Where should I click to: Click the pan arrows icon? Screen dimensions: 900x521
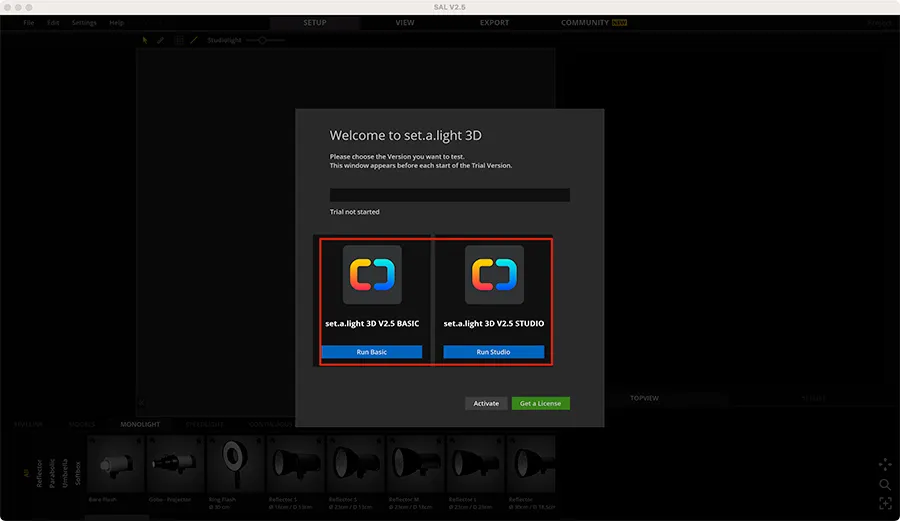885,464
